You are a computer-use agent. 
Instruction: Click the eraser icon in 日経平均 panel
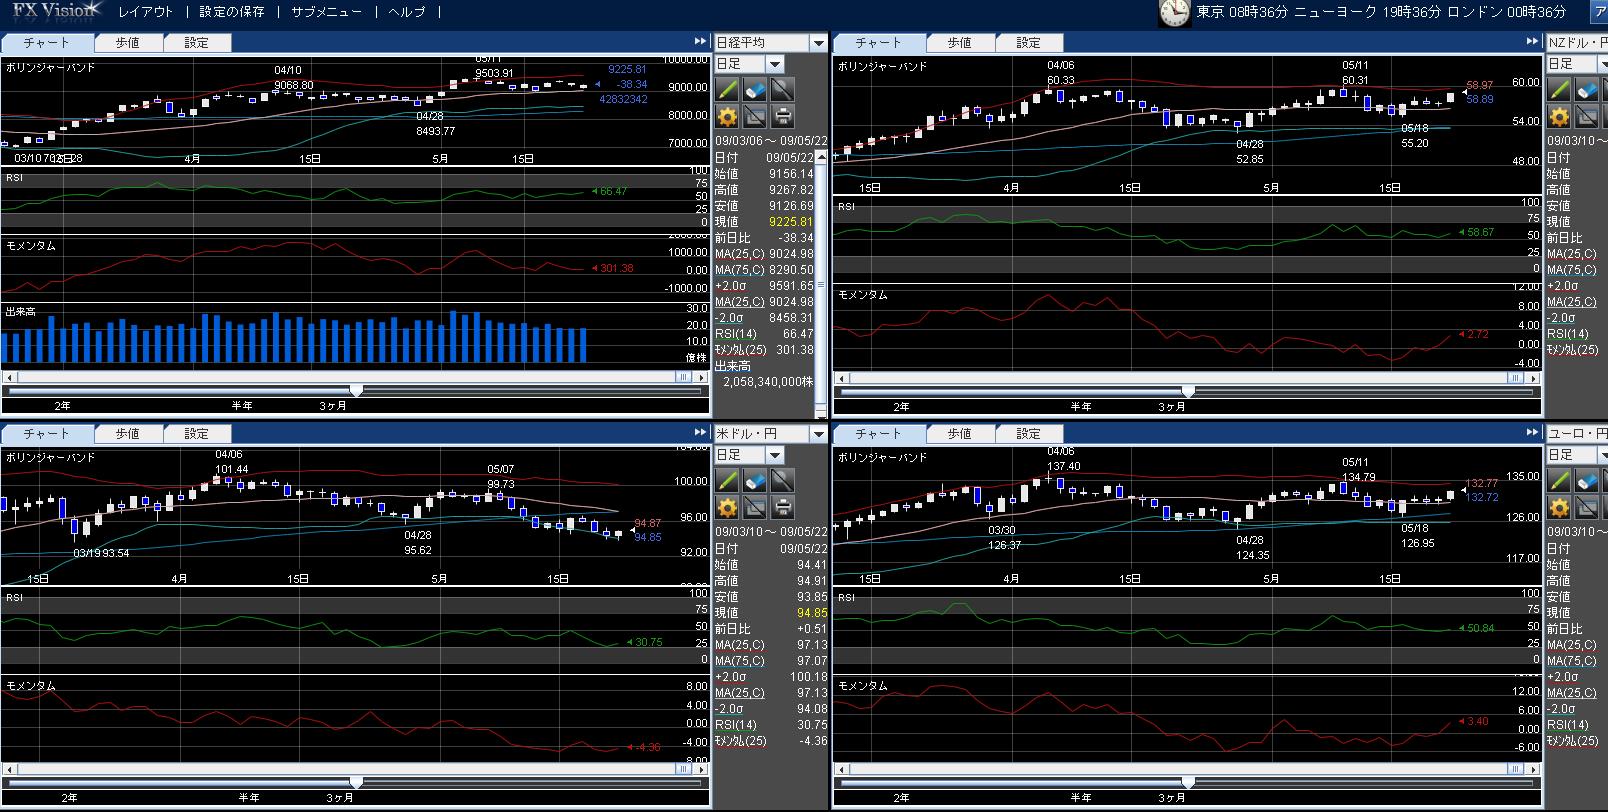(x=755, y=90)
